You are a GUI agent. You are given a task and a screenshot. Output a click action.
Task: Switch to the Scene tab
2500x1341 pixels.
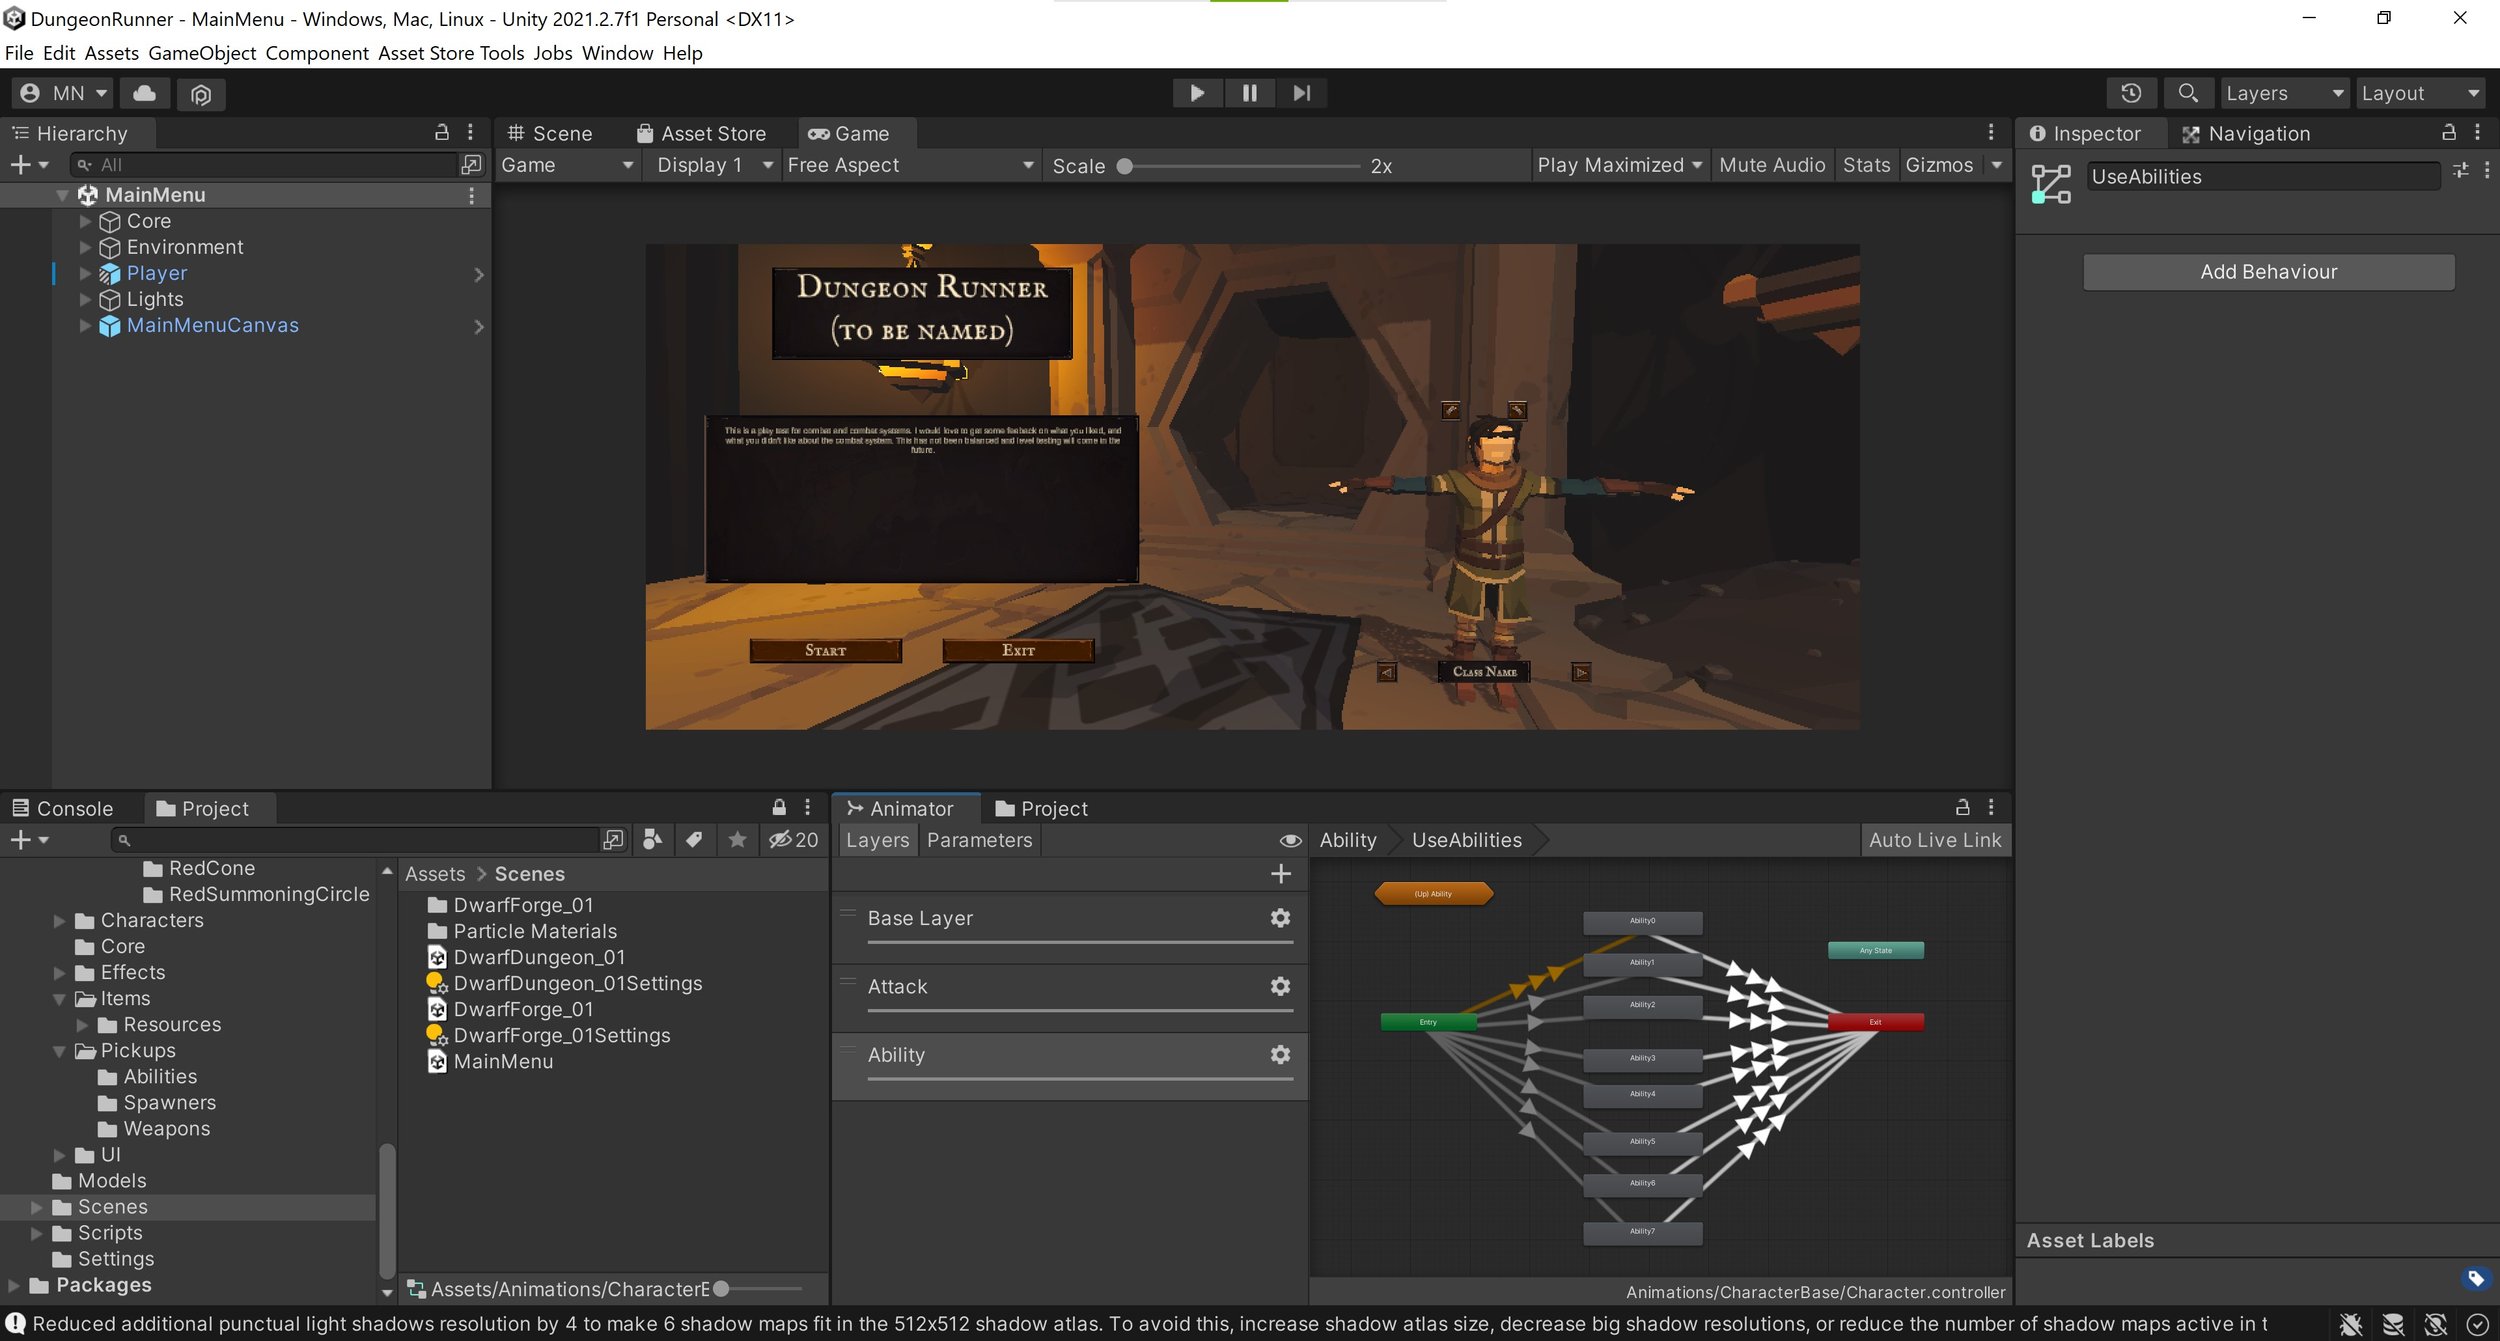coord(551,133)
